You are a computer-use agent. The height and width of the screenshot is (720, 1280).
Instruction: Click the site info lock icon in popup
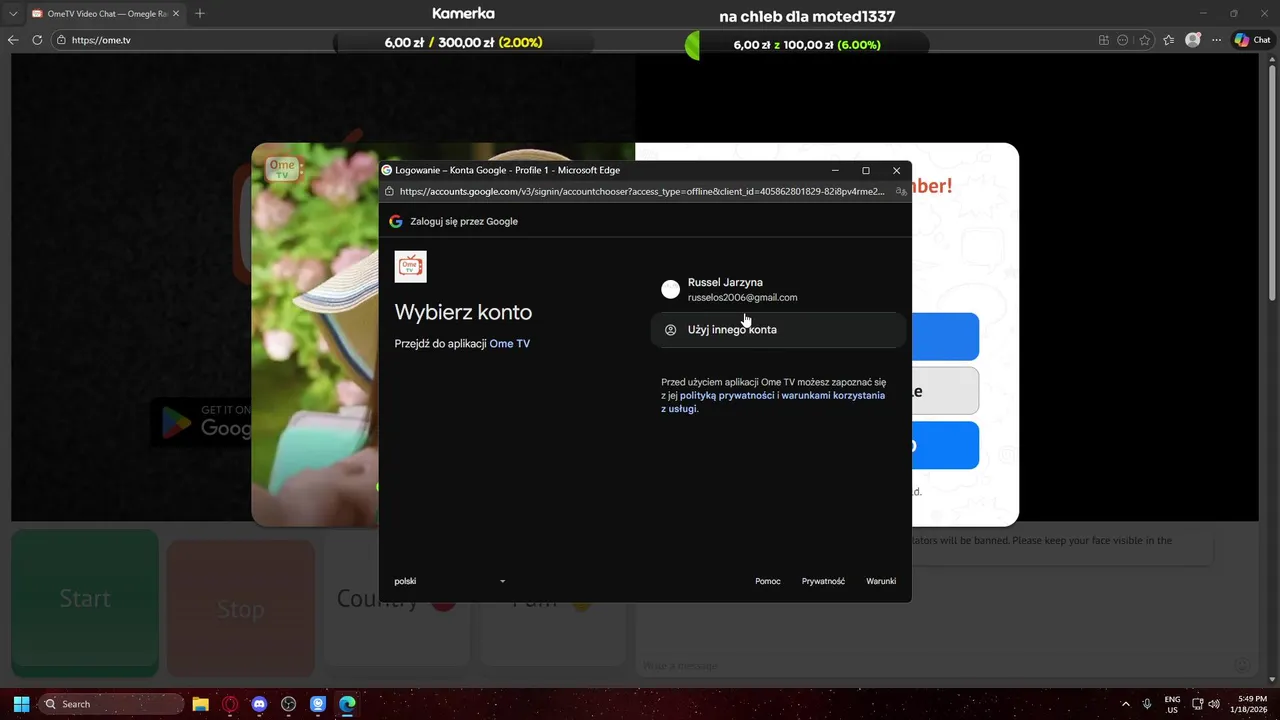click(389, 191)
